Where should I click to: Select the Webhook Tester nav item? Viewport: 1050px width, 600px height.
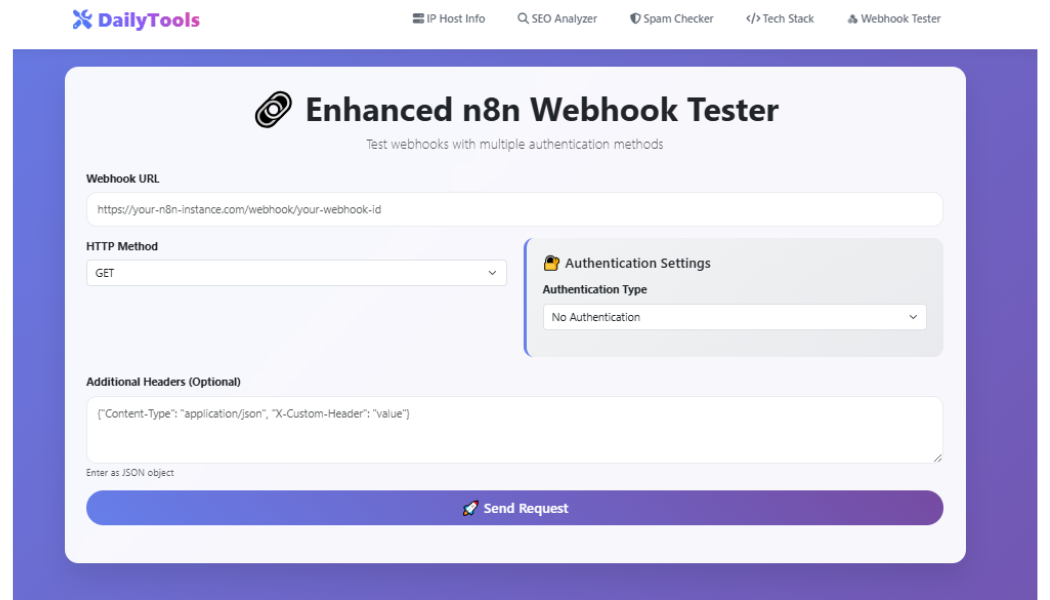point(894,19)
